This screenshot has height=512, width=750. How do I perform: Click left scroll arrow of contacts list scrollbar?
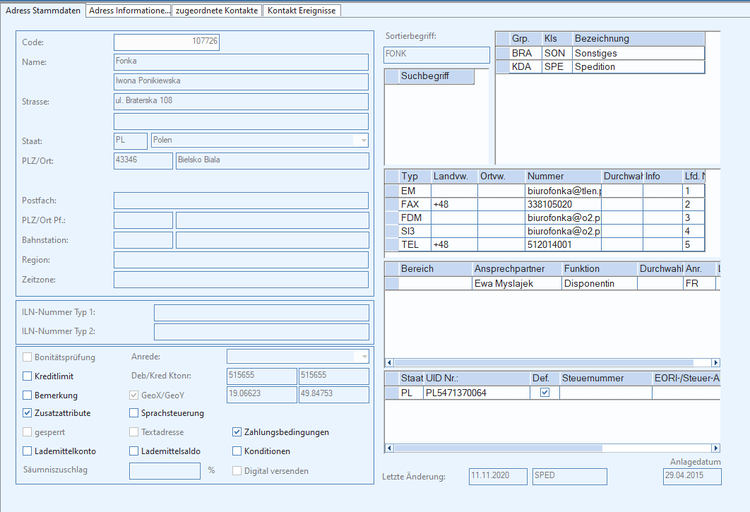389,363
